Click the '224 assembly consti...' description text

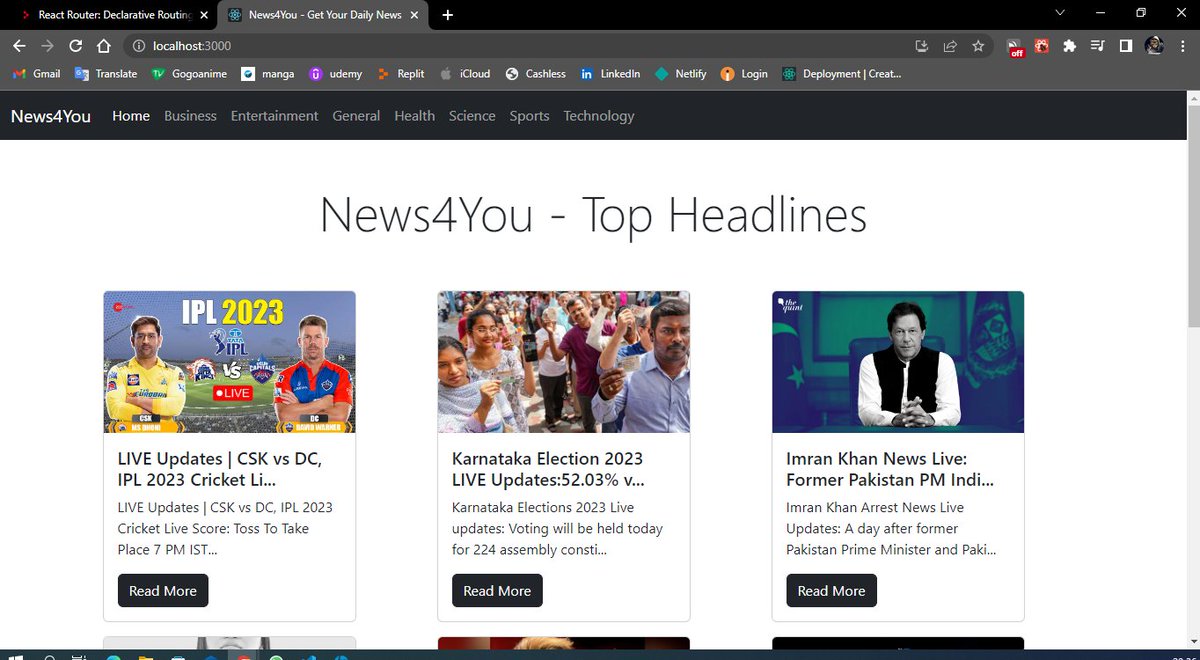[x=557, y=529]
